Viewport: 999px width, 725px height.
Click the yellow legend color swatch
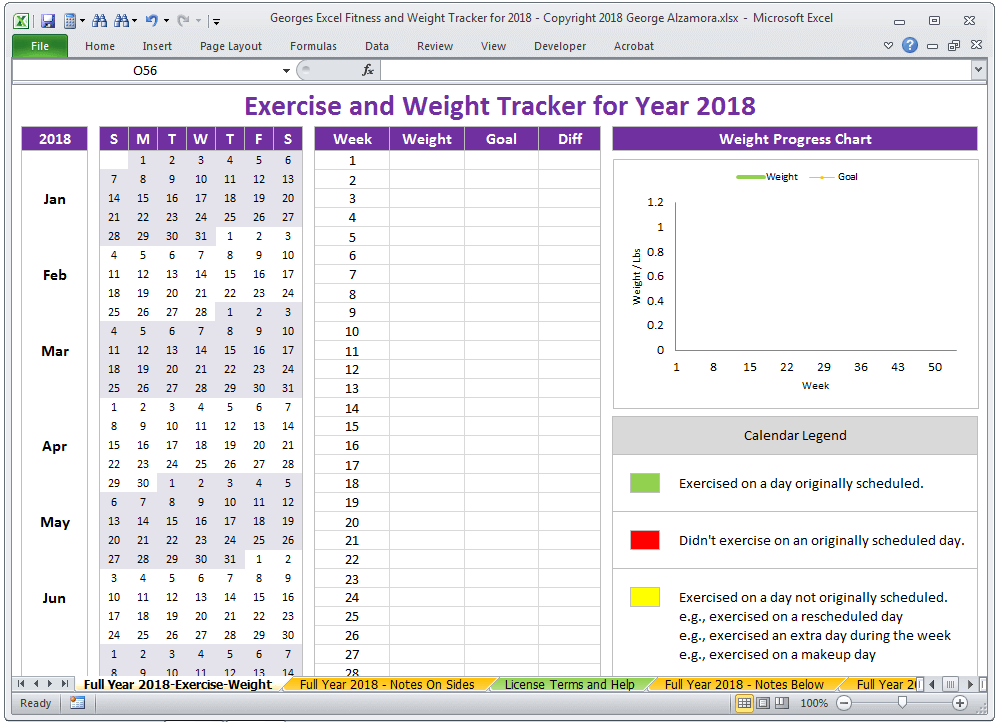coord(645,597)
